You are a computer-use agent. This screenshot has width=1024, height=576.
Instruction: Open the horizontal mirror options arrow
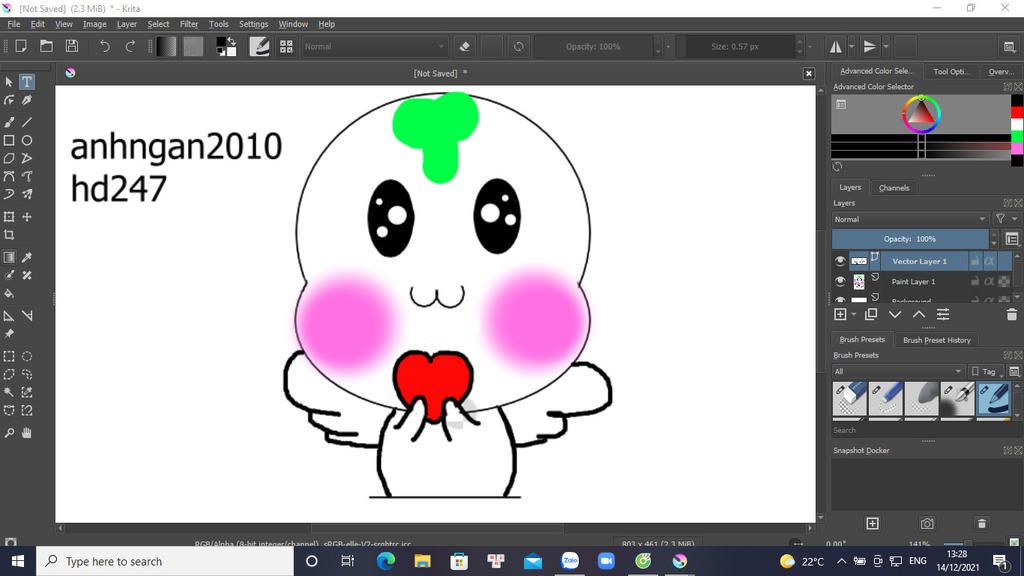tap(852, 46)
